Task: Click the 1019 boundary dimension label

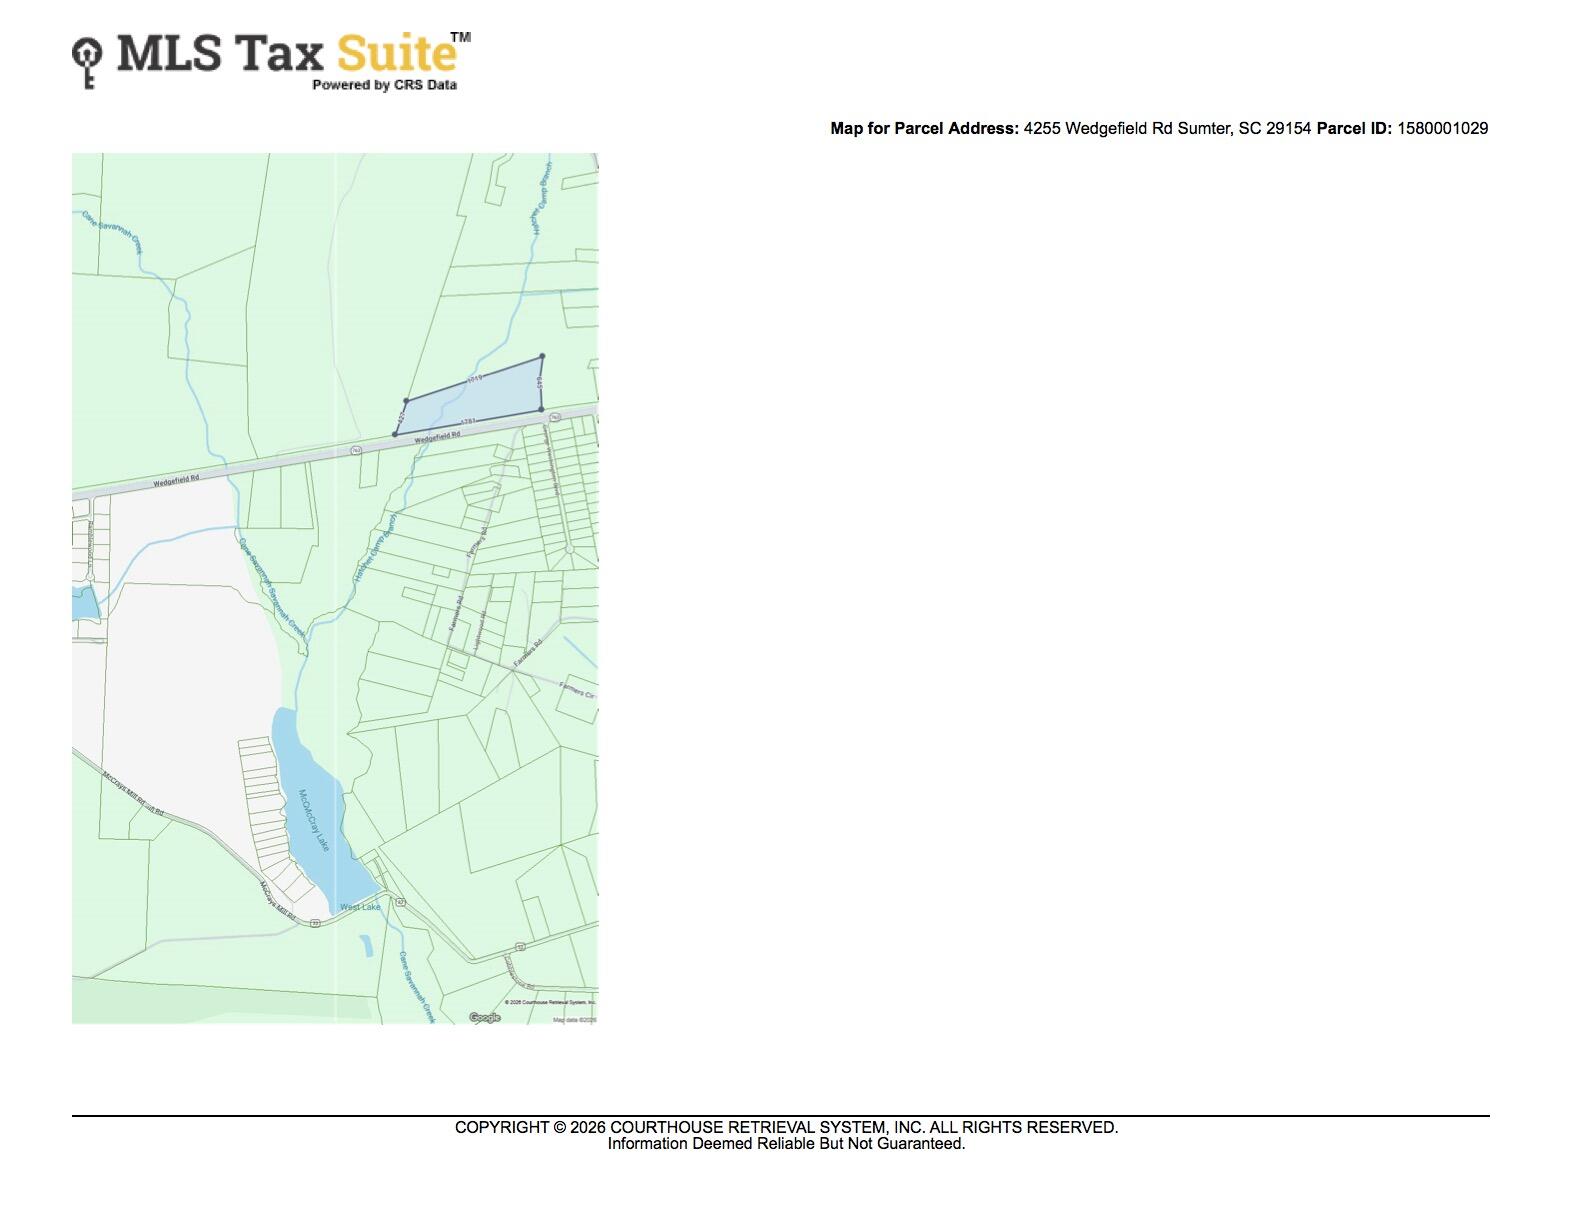Action: click(x=475, y=378)
